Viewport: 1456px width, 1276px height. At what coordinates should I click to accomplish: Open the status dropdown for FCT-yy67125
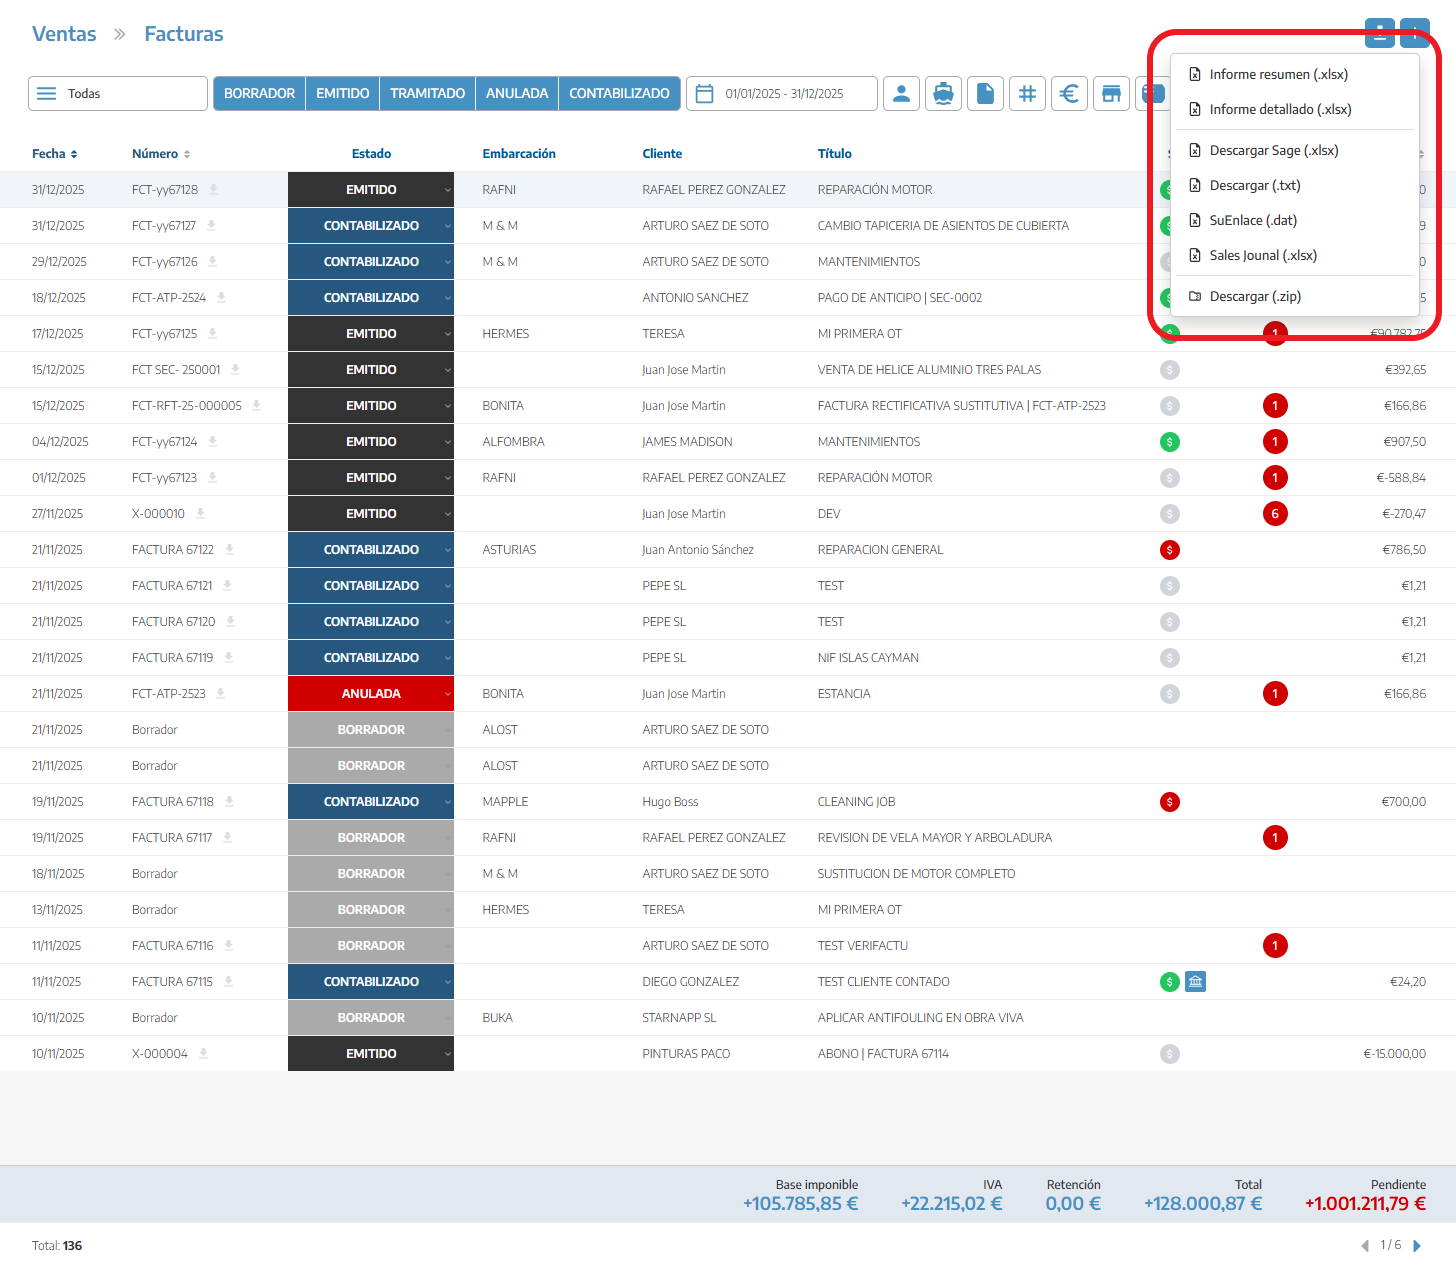click(371, 334)
